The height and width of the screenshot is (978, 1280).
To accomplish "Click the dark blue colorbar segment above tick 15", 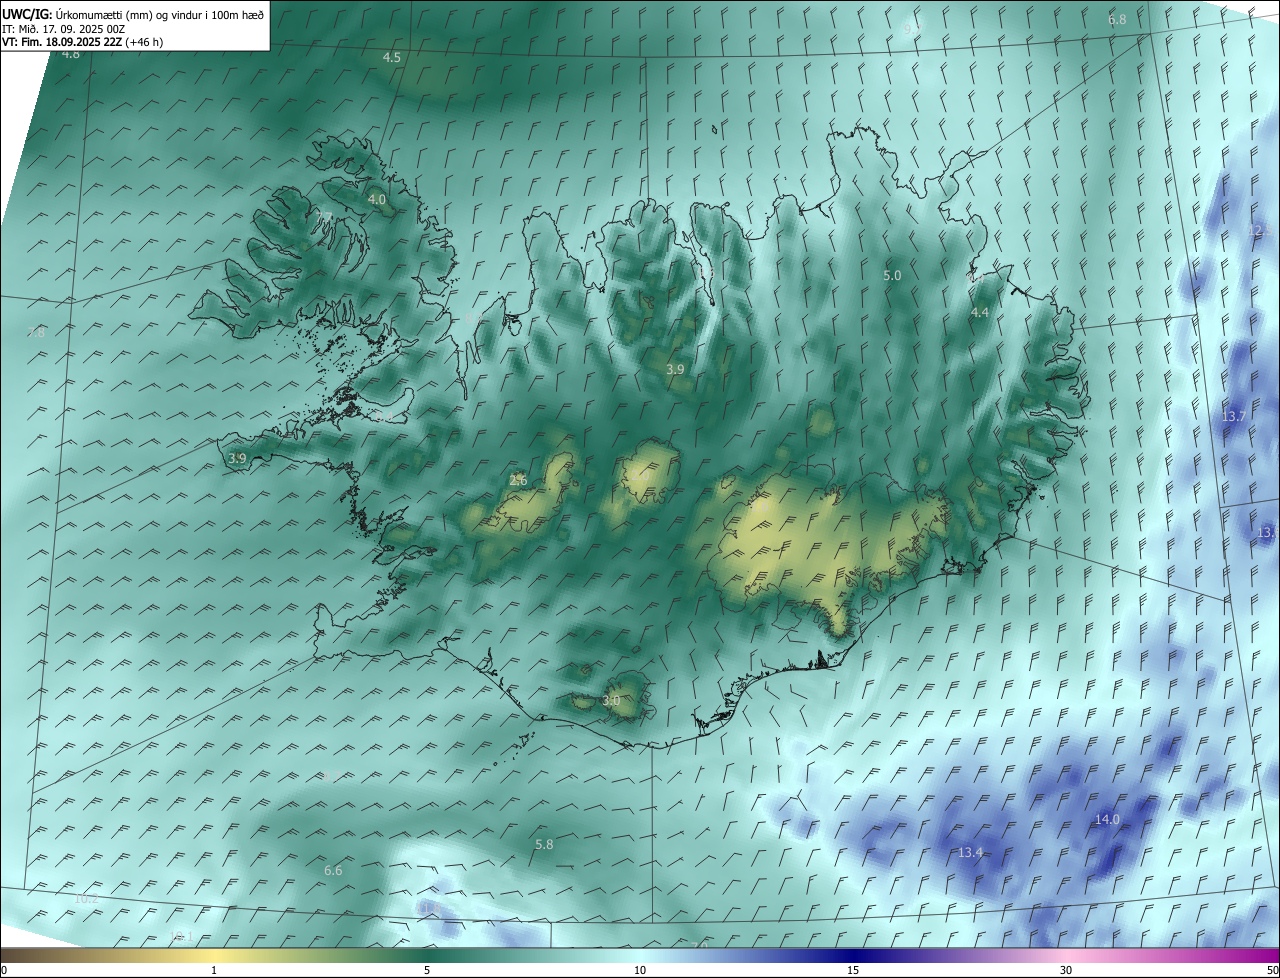I will pos(853,955).
